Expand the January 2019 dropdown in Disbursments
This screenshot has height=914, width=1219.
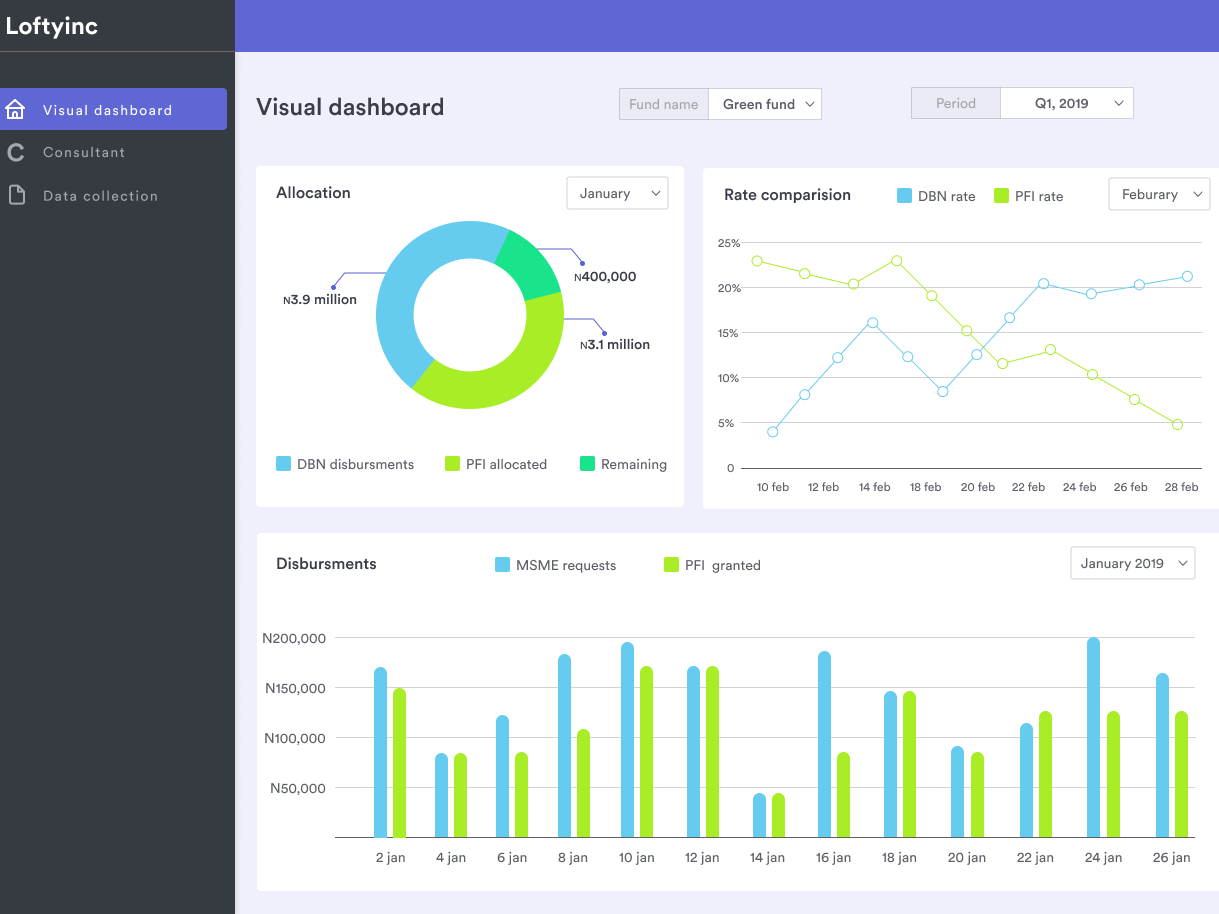[x=1132, y=563]
